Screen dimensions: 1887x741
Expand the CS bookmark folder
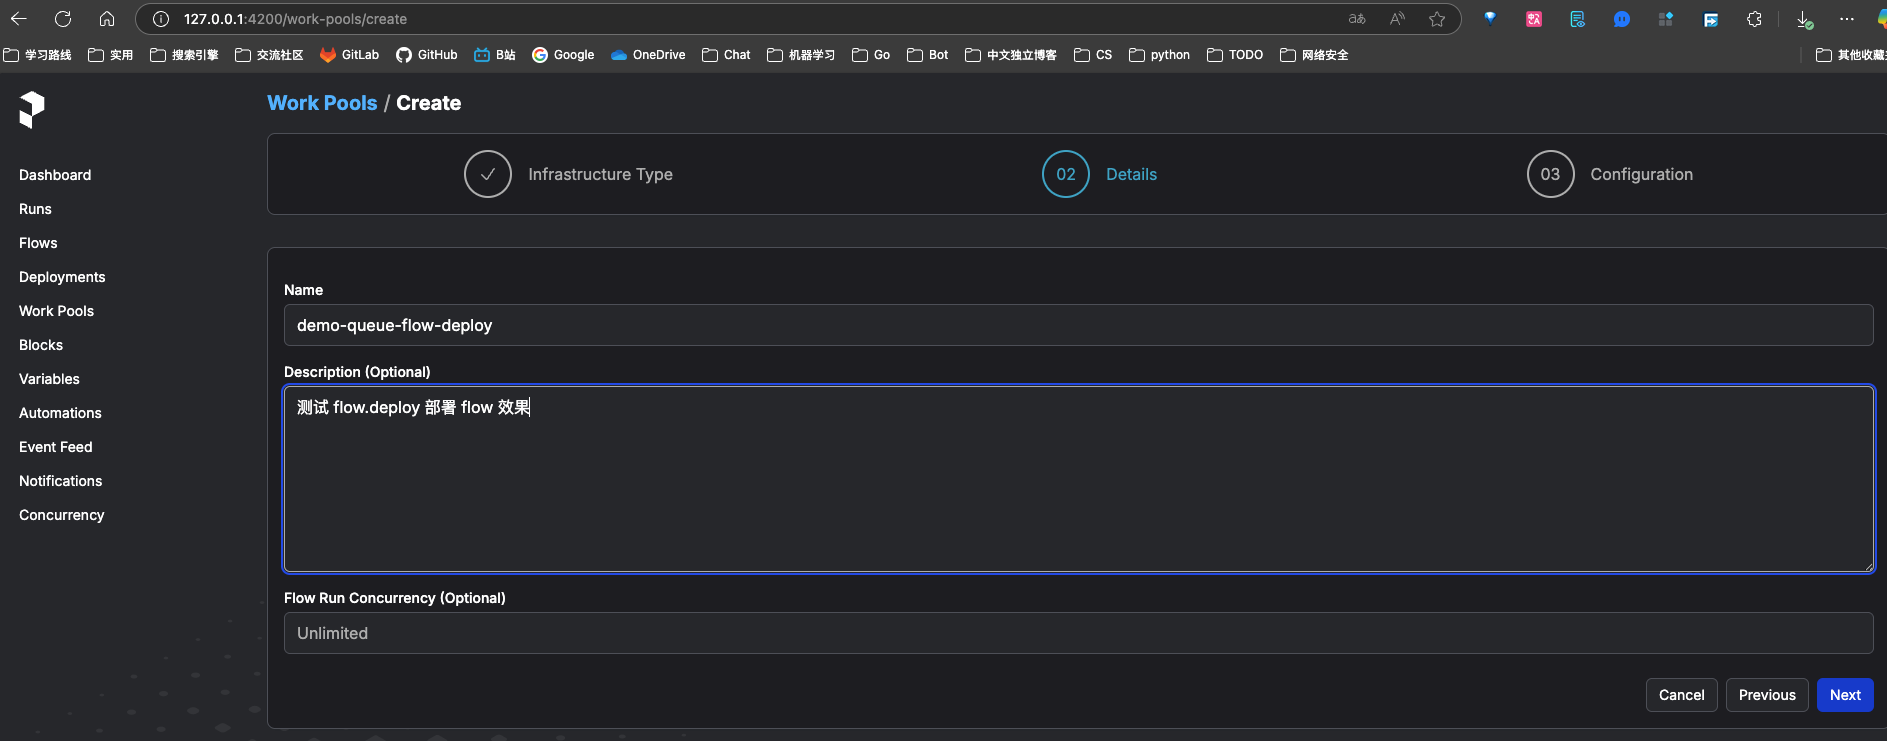pyautogui.click(x=1093, y=55)
